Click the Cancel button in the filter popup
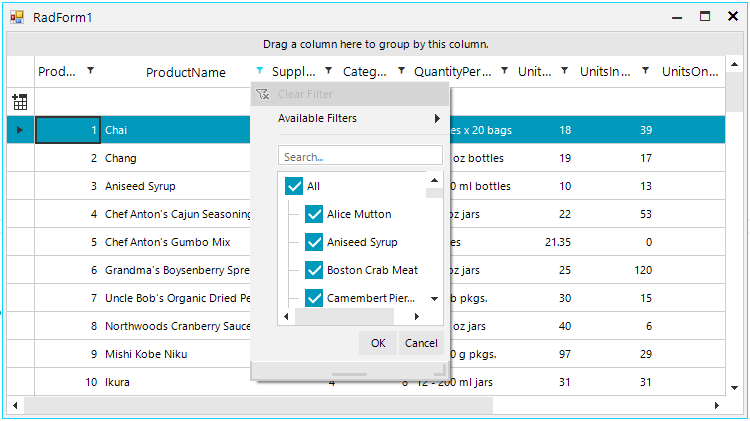 [x=421, y=343]
